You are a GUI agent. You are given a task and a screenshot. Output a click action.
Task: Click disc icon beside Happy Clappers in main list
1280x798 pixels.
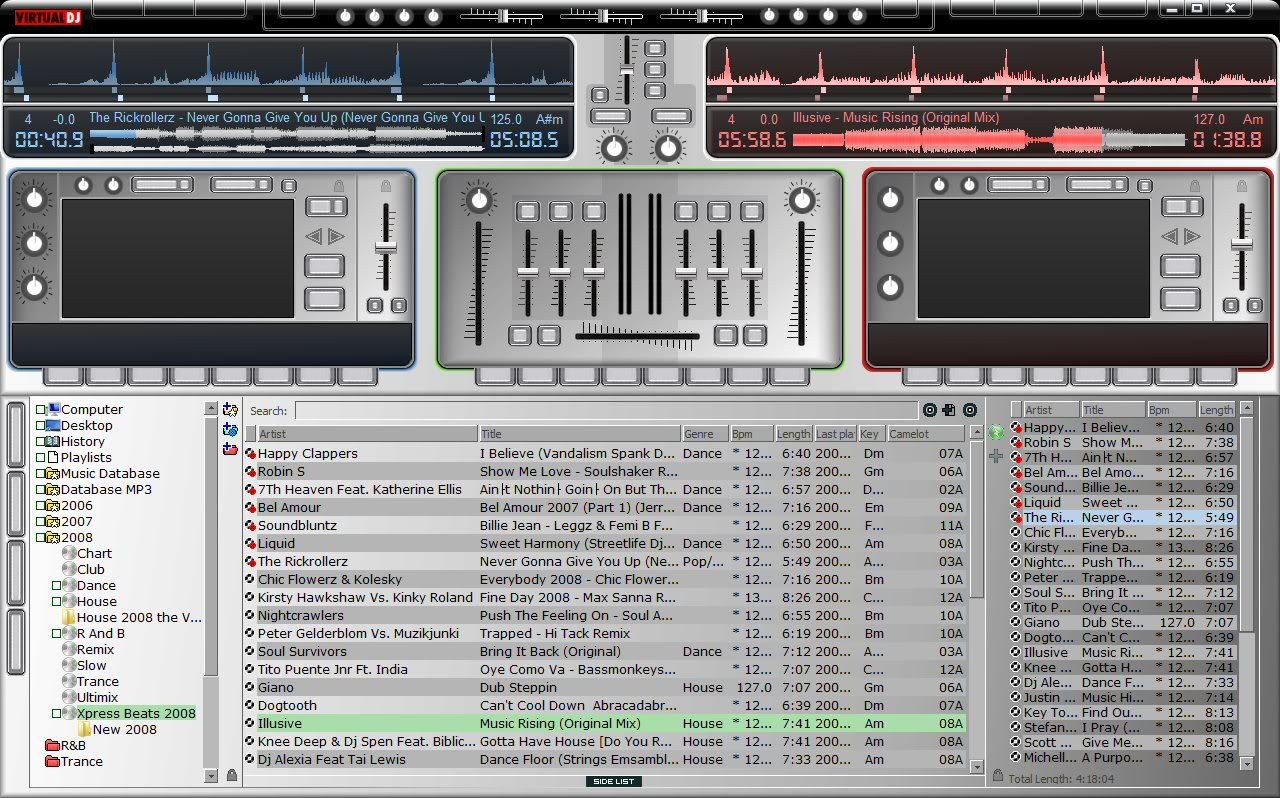click(x=251, y=454)
